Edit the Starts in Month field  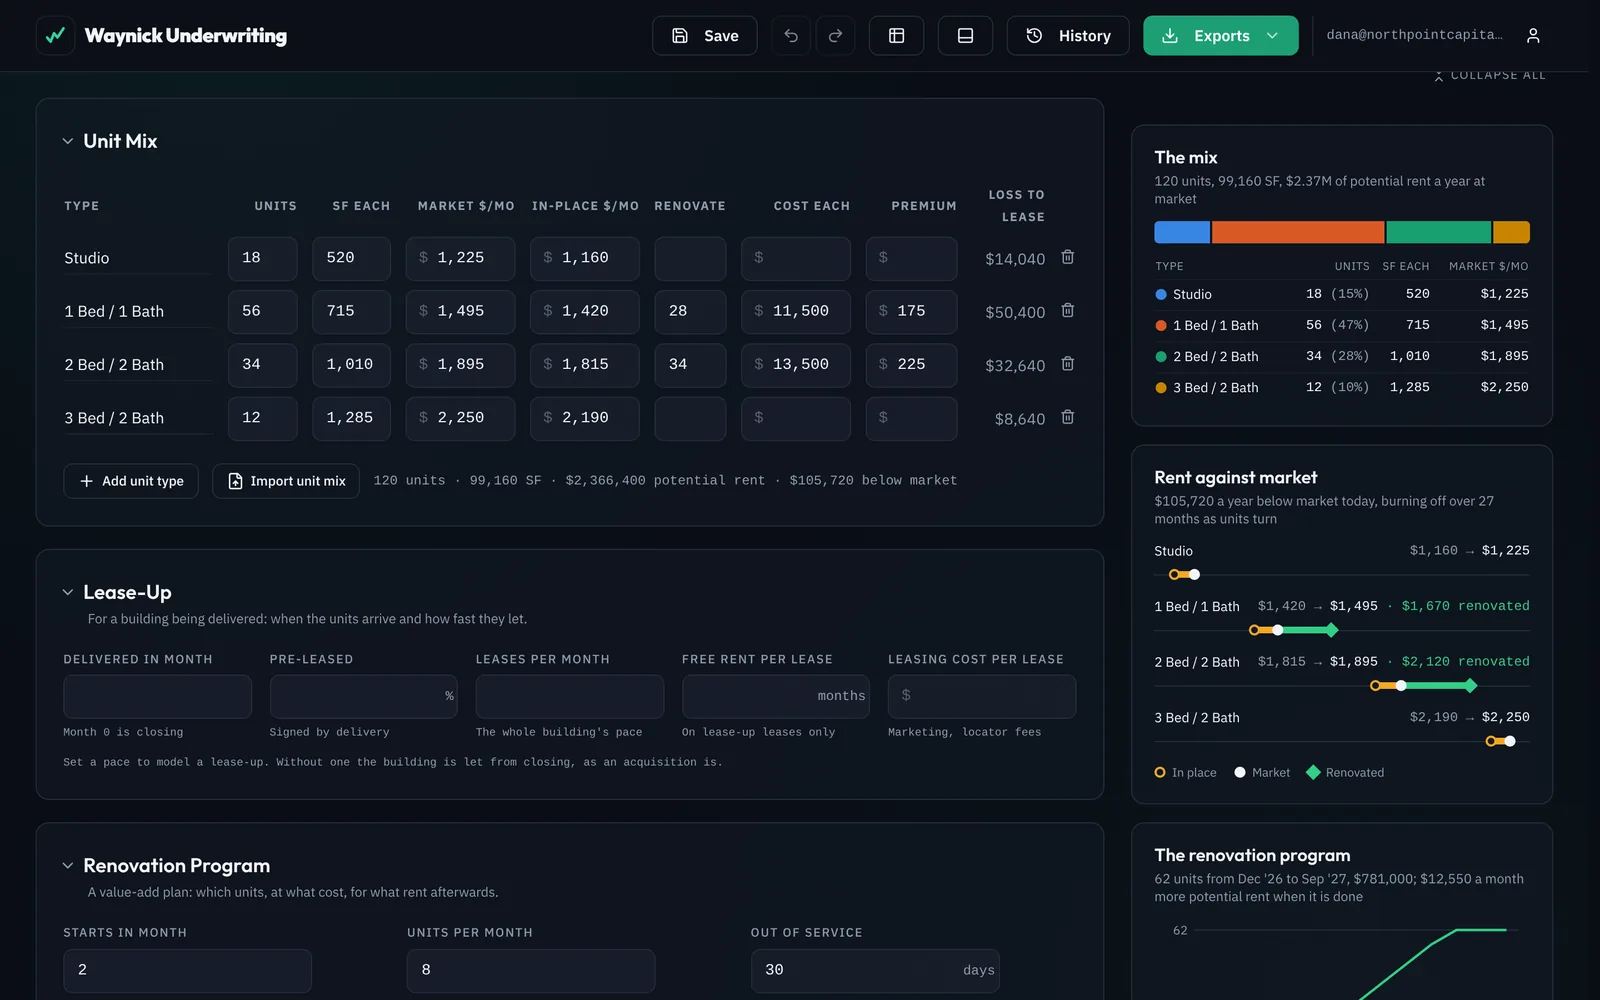click(187, 970)
